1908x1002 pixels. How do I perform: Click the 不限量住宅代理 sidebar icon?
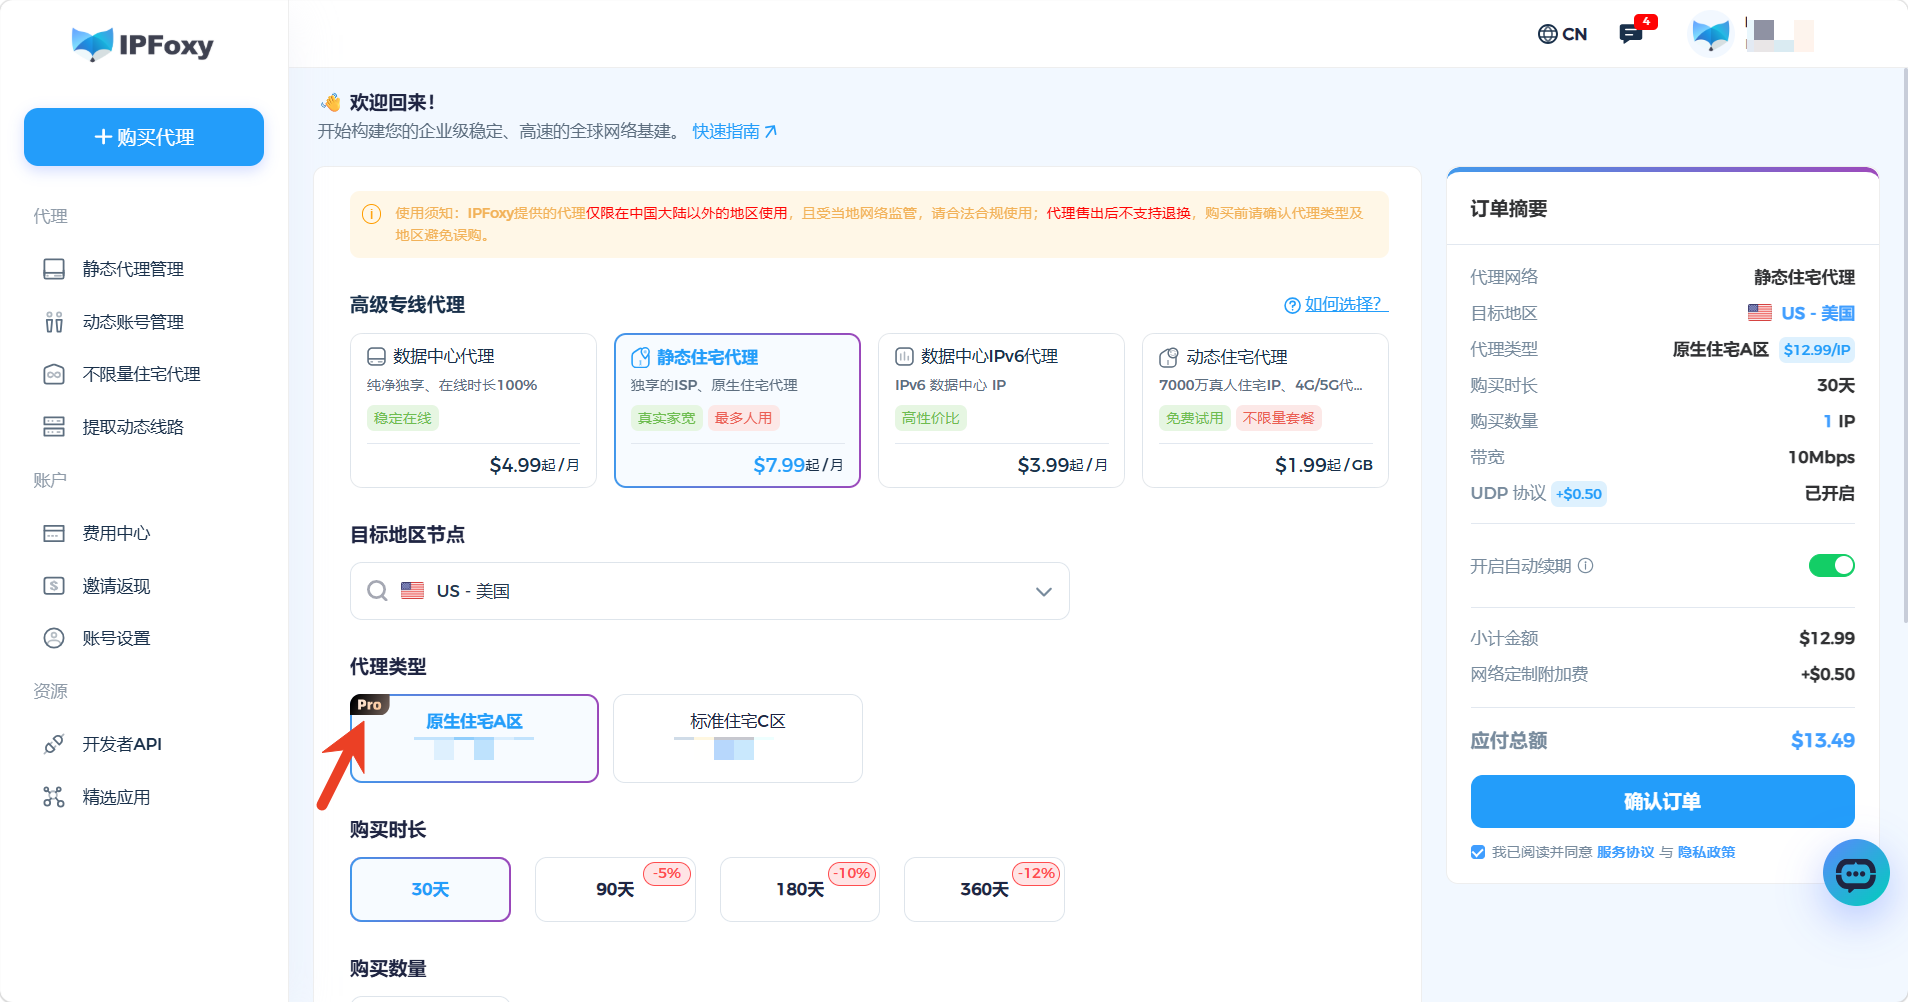[54, 374]
